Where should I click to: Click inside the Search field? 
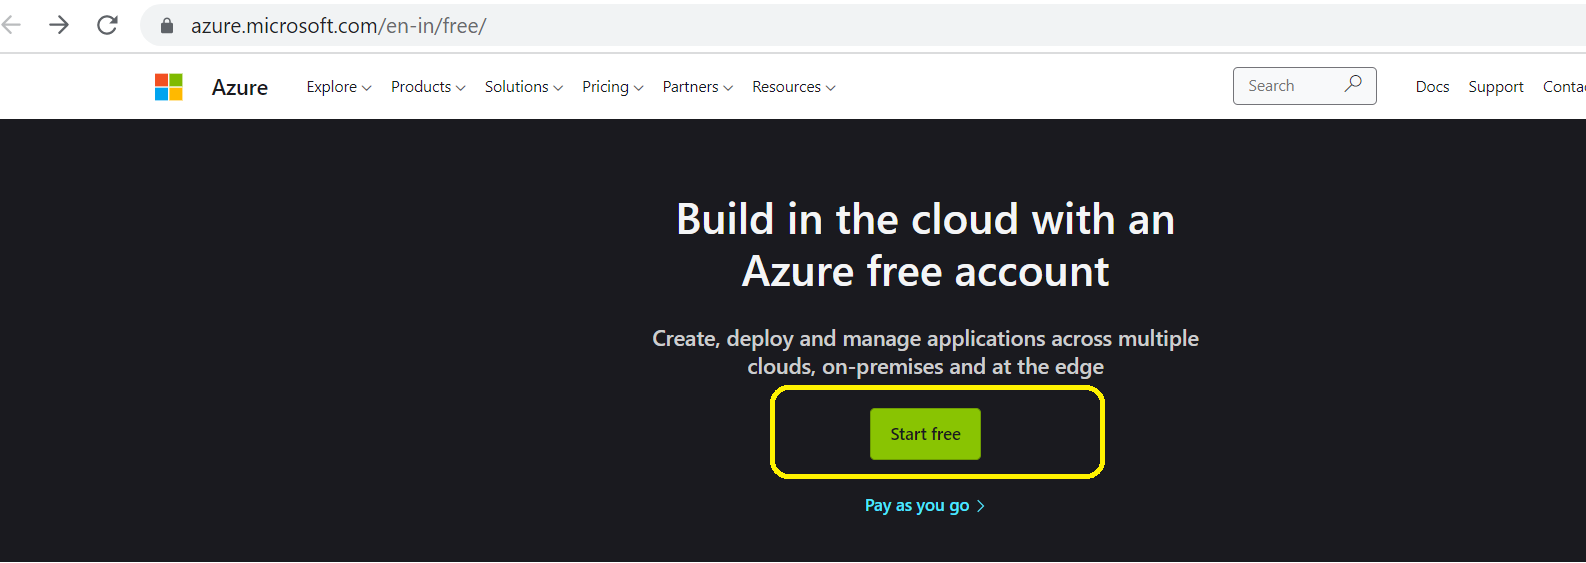1304,86
